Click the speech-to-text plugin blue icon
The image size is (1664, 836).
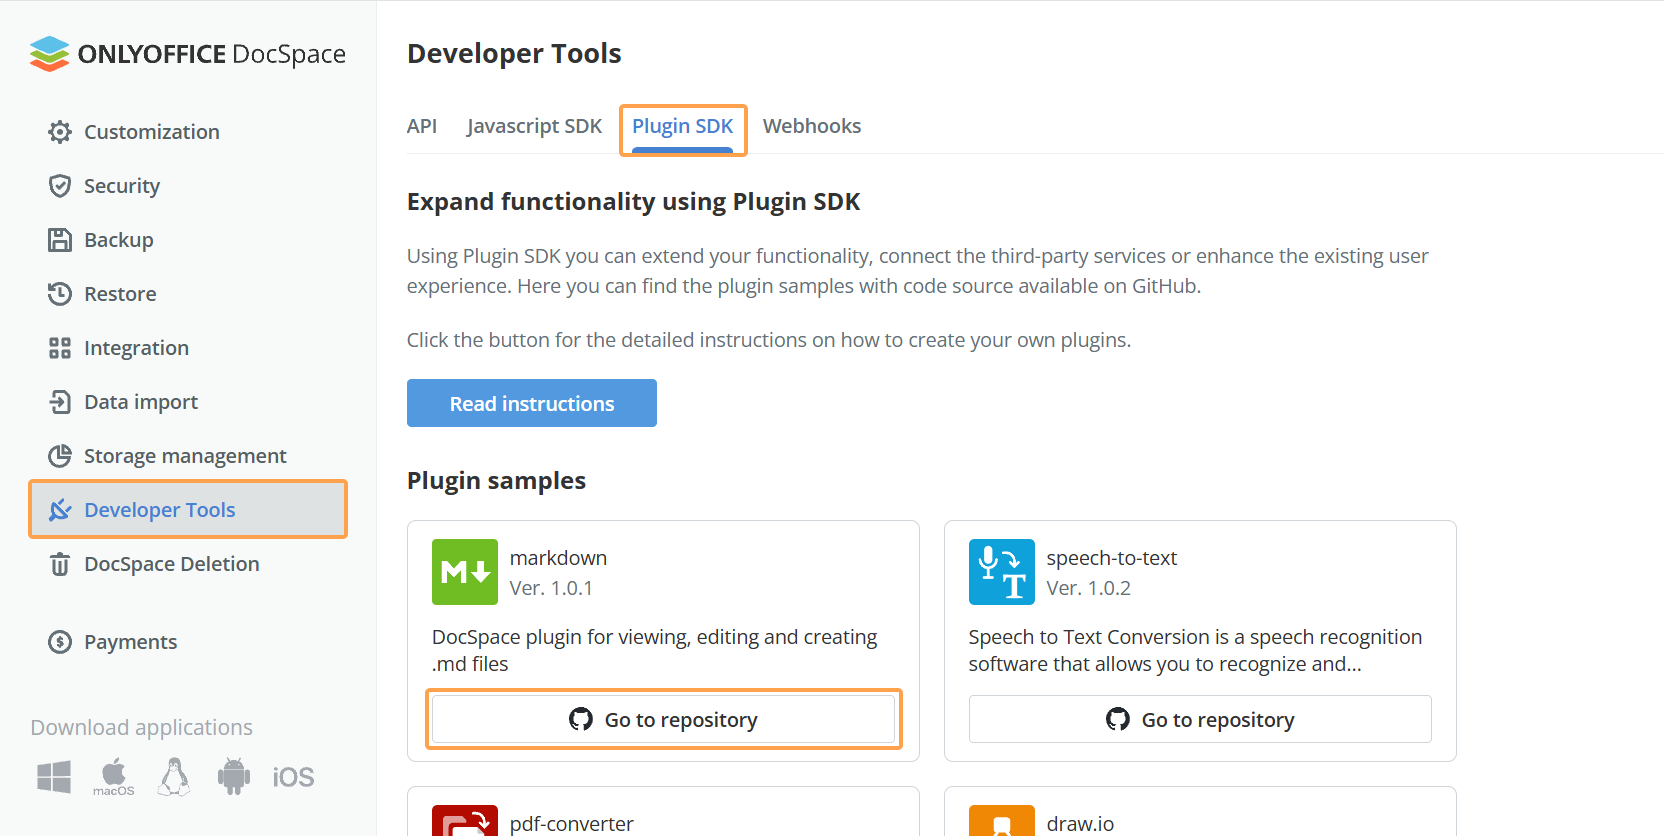point(1002,572)
